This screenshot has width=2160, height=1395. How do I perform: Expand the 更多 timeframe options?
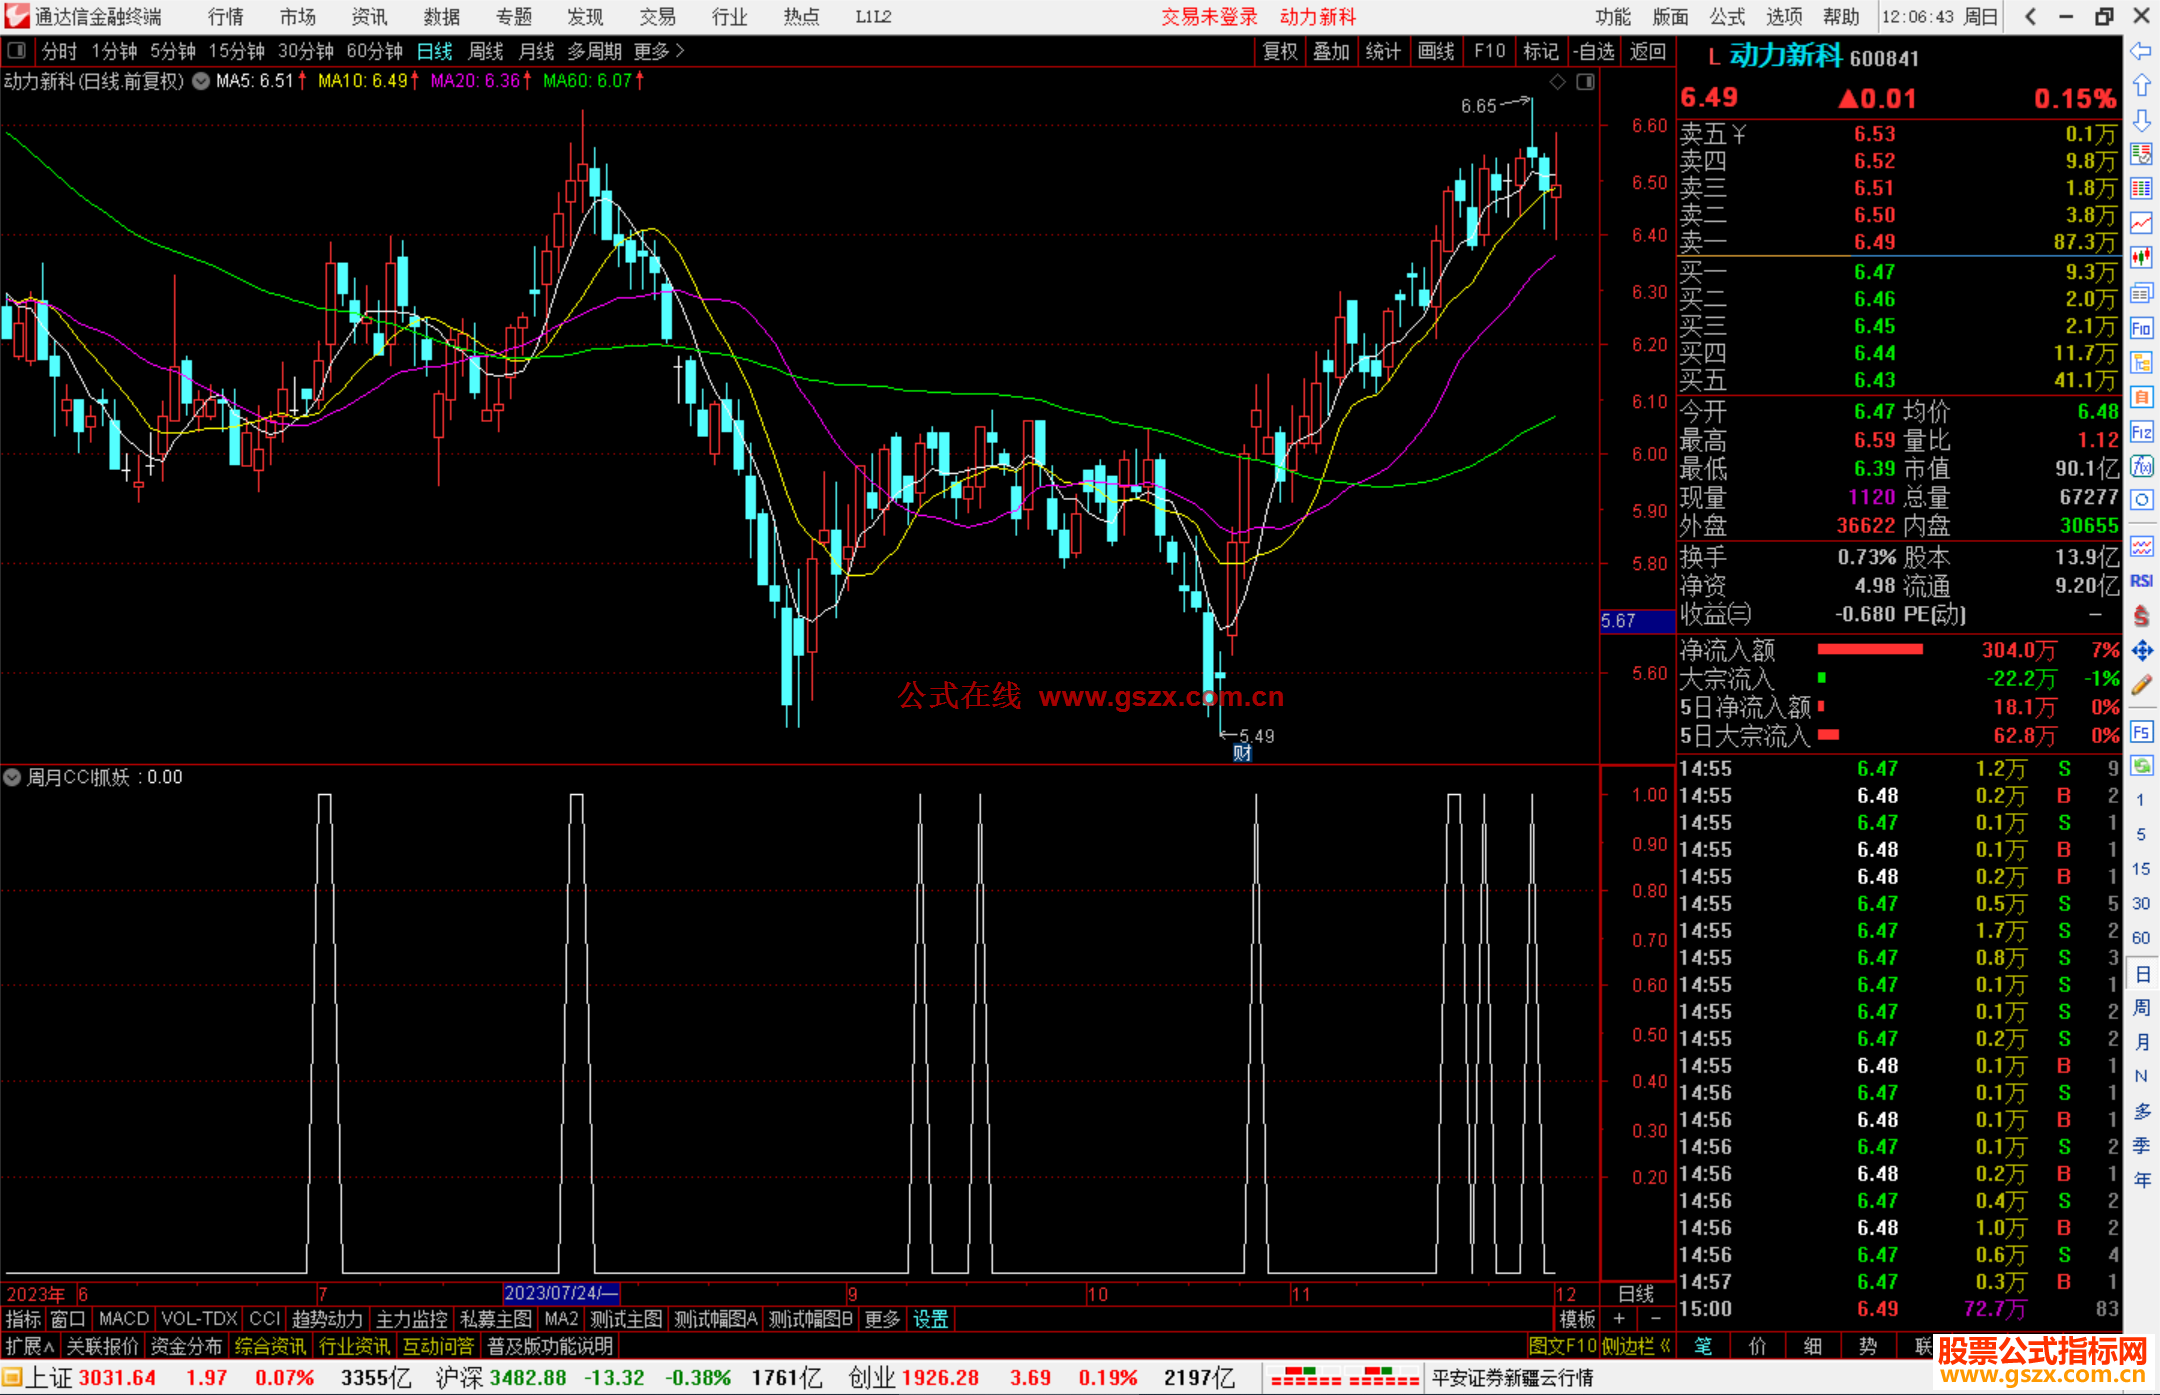tap(657, 50)
